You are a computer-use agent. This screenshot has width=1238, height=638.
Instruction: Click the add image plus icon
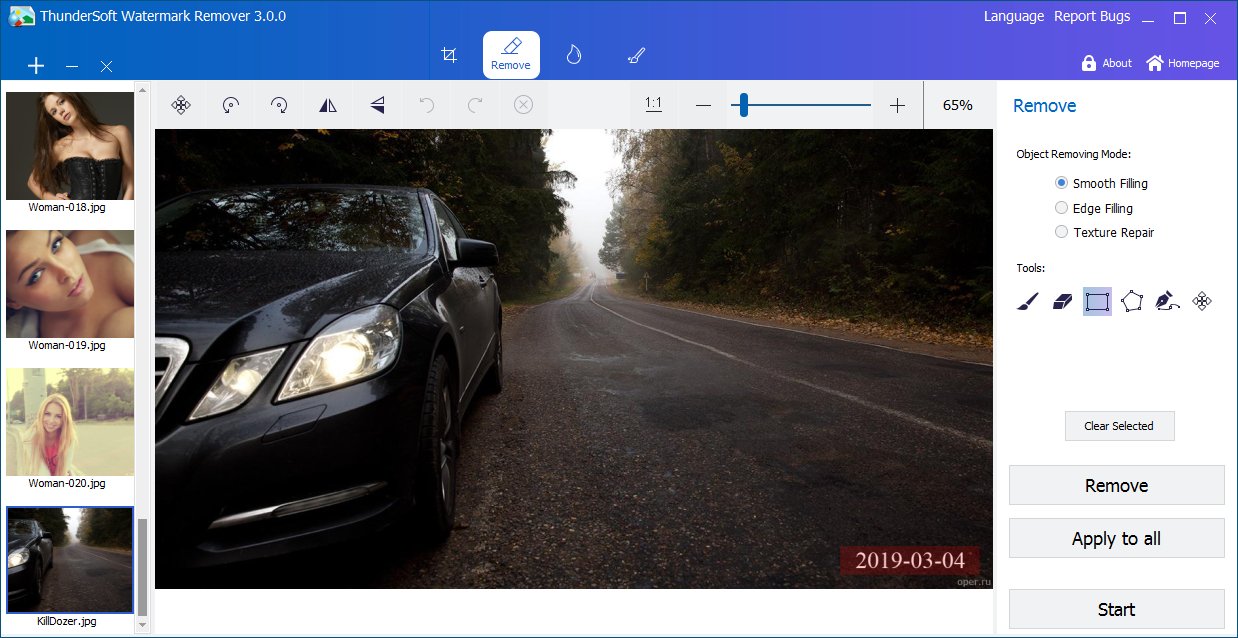(x=36, y=66)
